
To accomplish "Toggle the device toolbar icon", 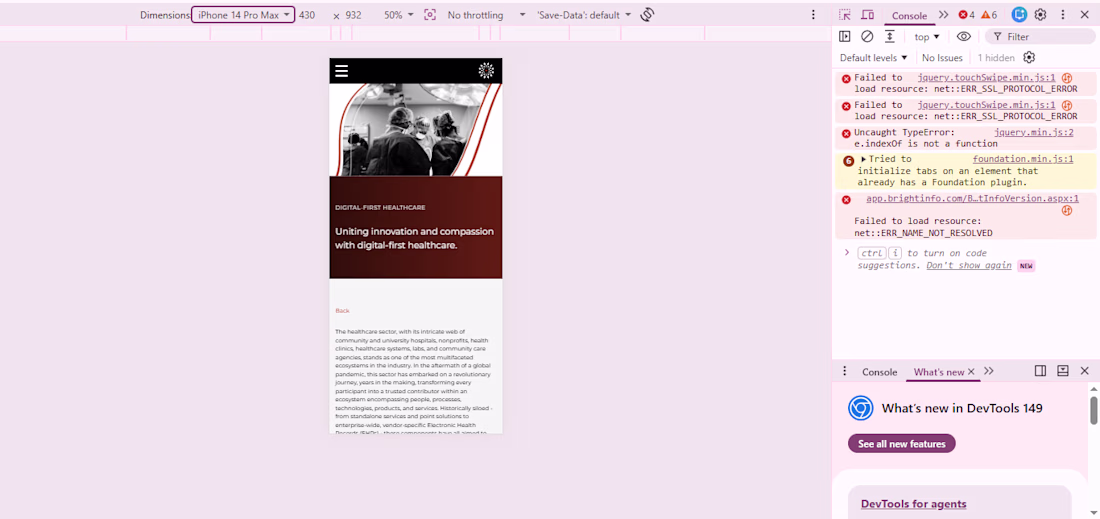I will pos(868,15).
